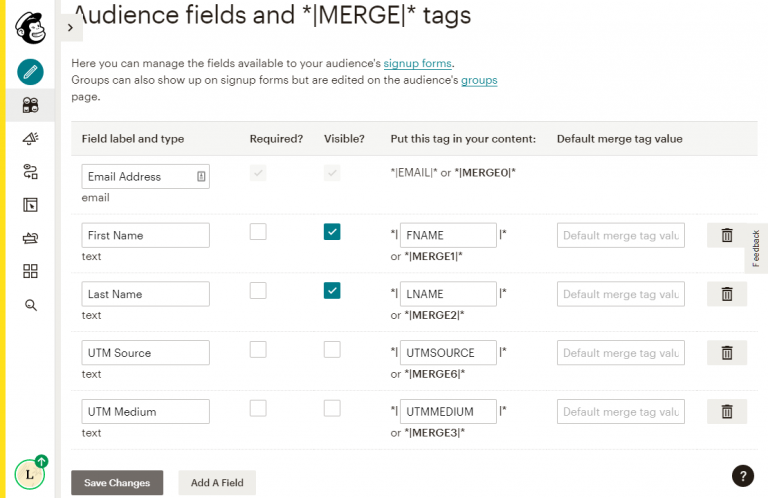Open the signup forms link
This screenshot has width=768, height=498.
417,64
